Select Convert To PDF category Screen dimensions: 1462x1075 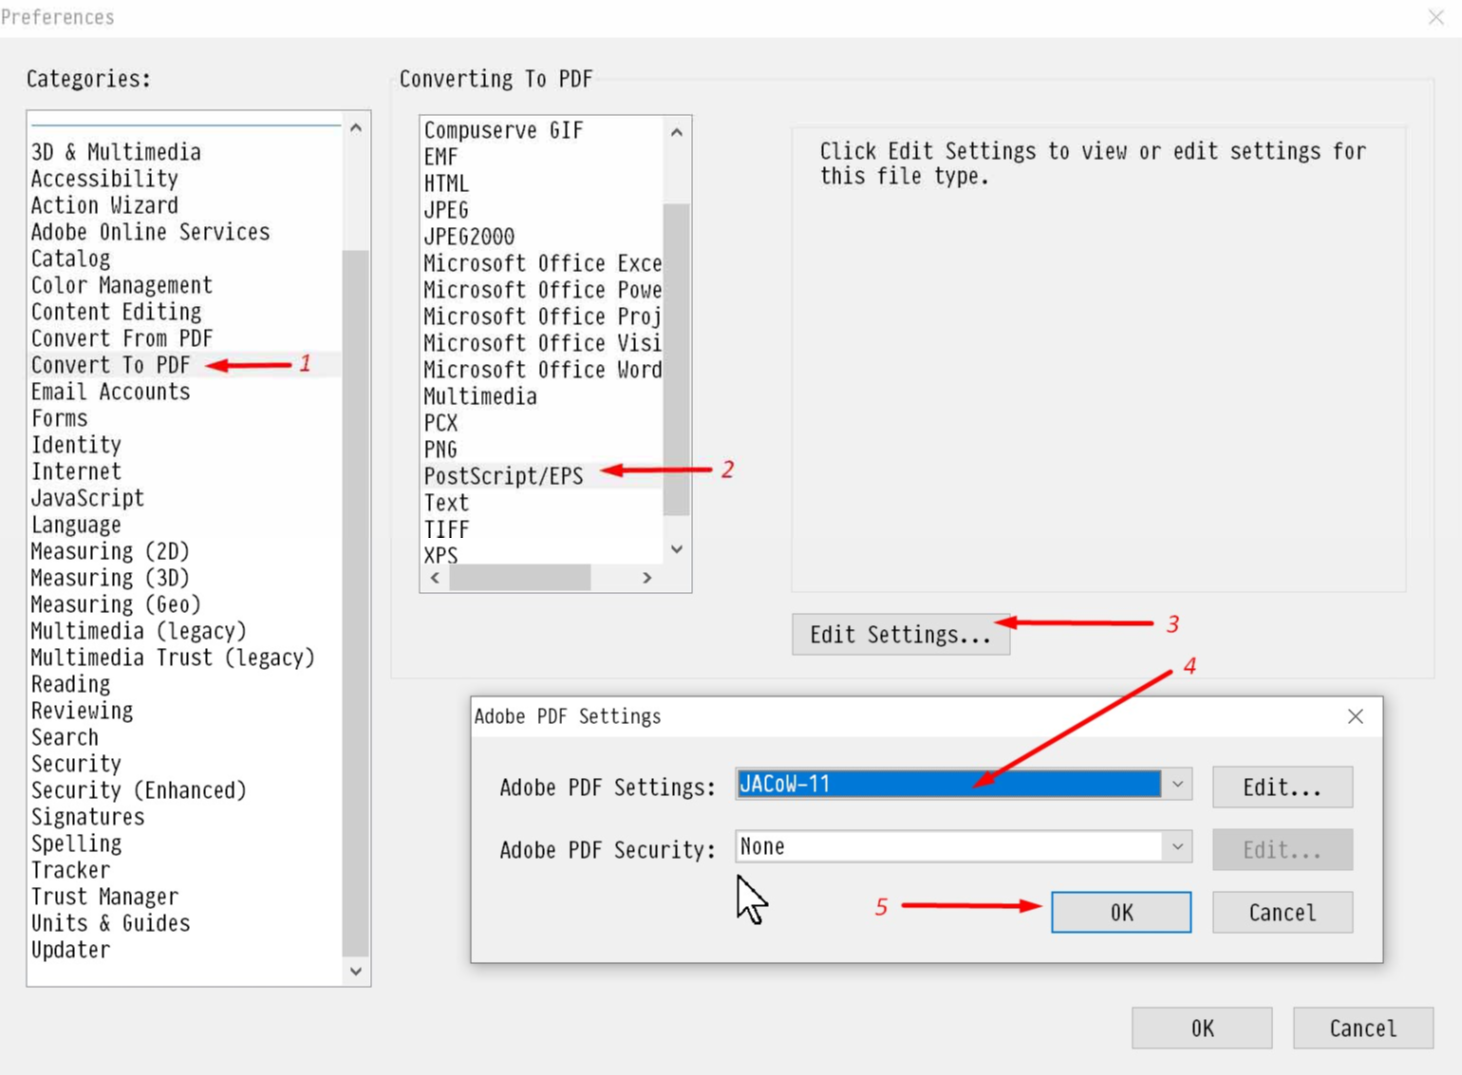(x=110, y=365)
